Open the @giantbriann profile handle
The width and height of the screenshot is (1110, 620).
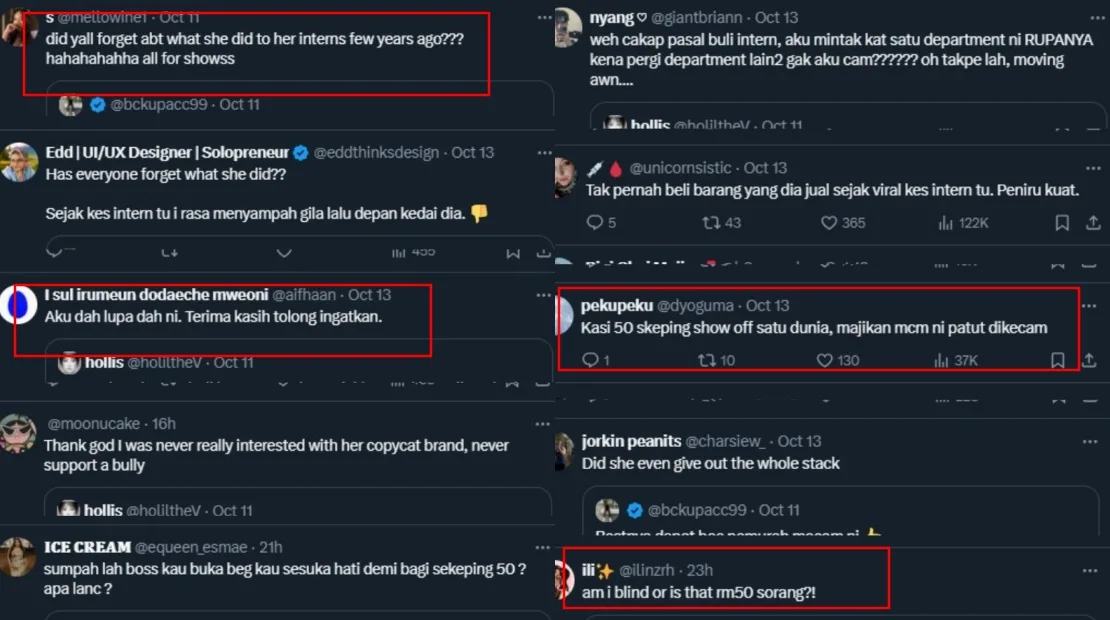[x=696, y=18]
